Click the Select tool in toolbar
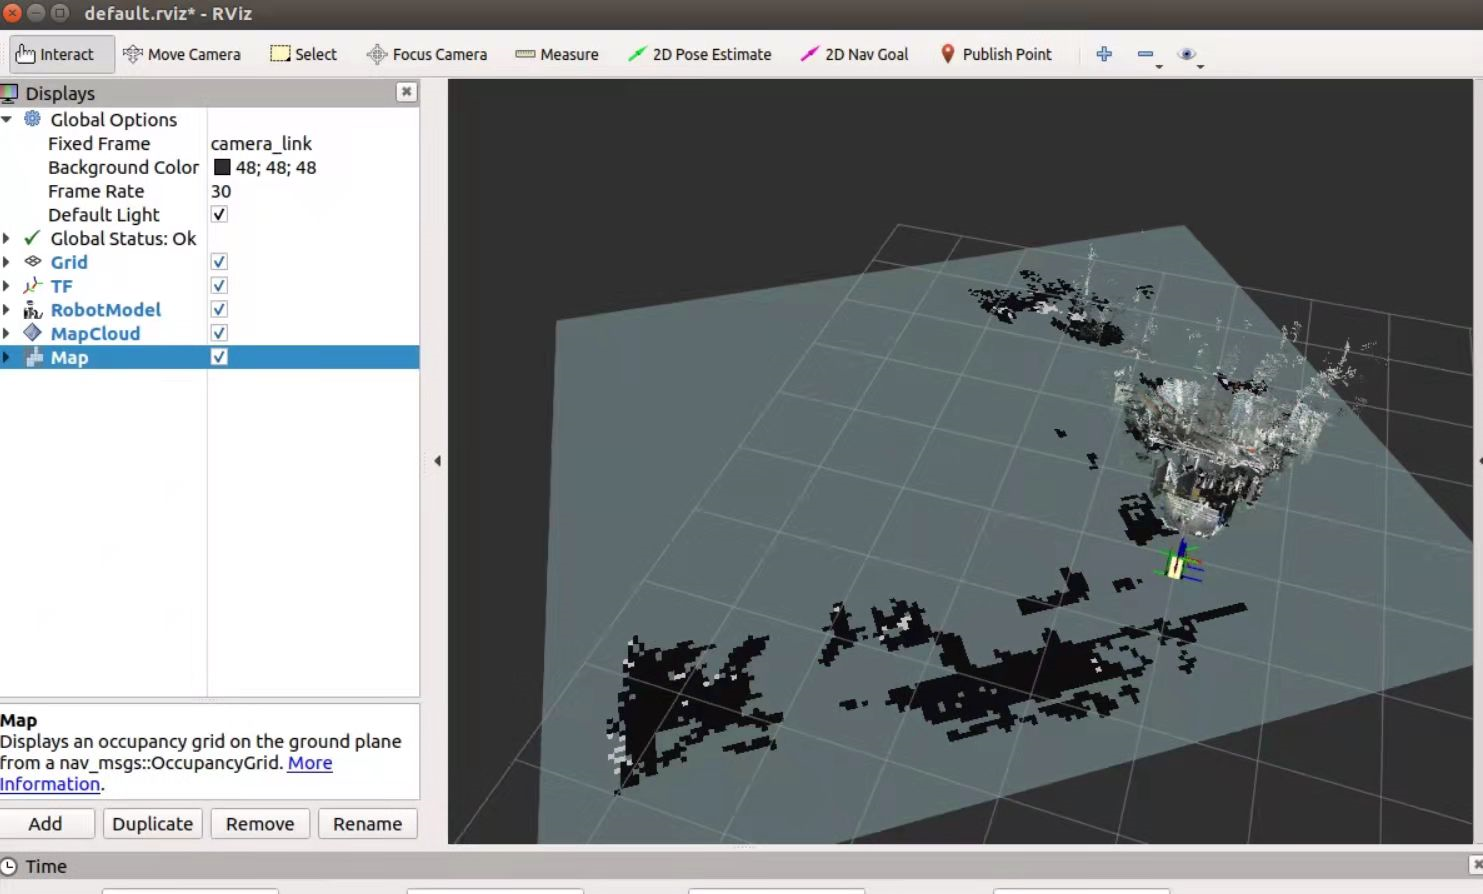 304,54
